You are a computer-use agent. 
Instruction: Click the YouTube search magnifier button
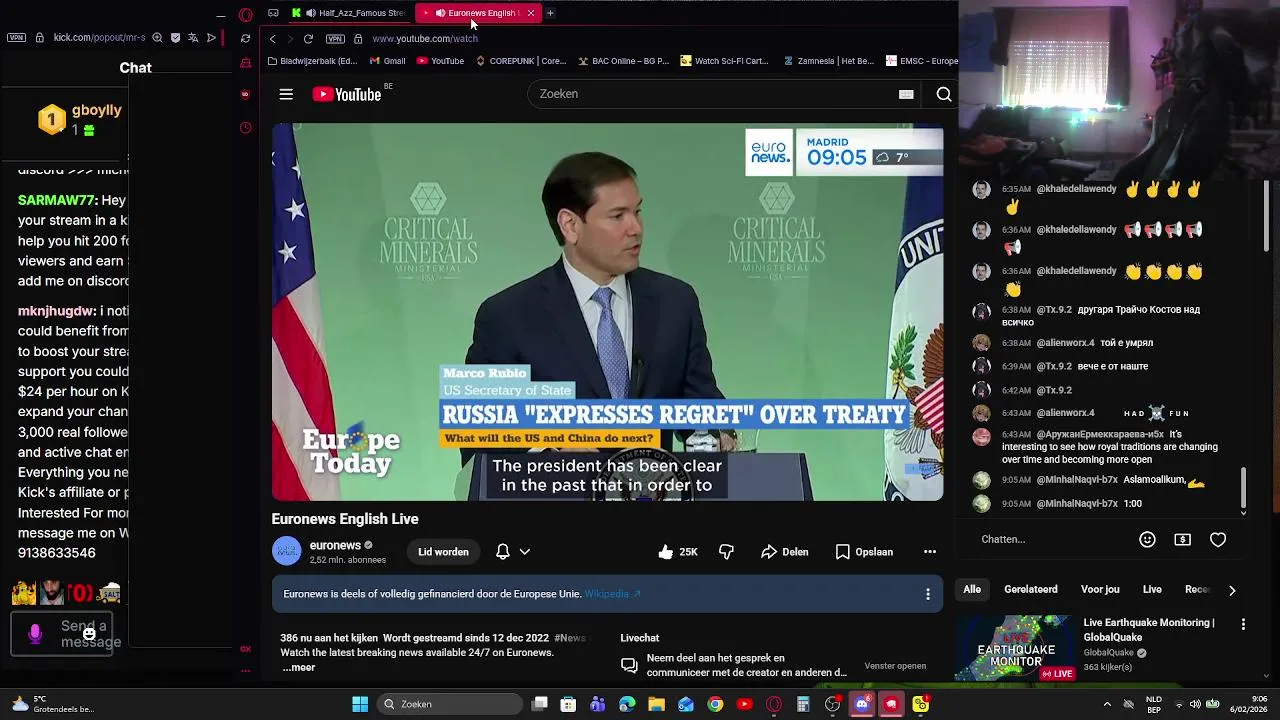[x=943, y=94]
